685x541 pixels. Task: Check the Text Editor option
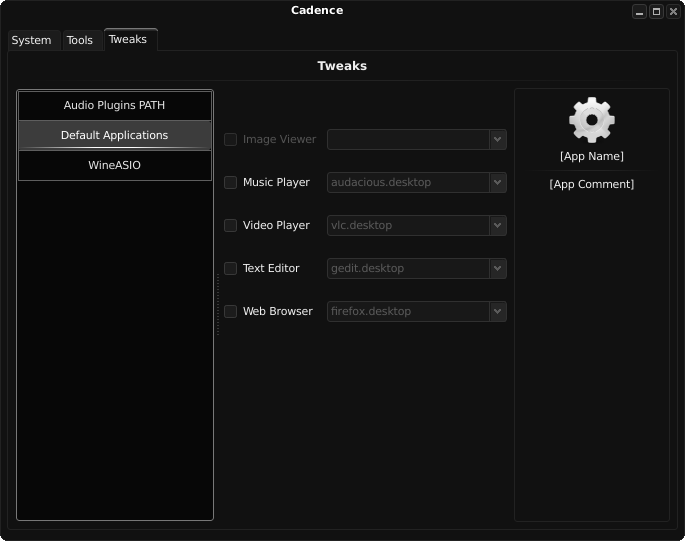click(x=230, y=268)
